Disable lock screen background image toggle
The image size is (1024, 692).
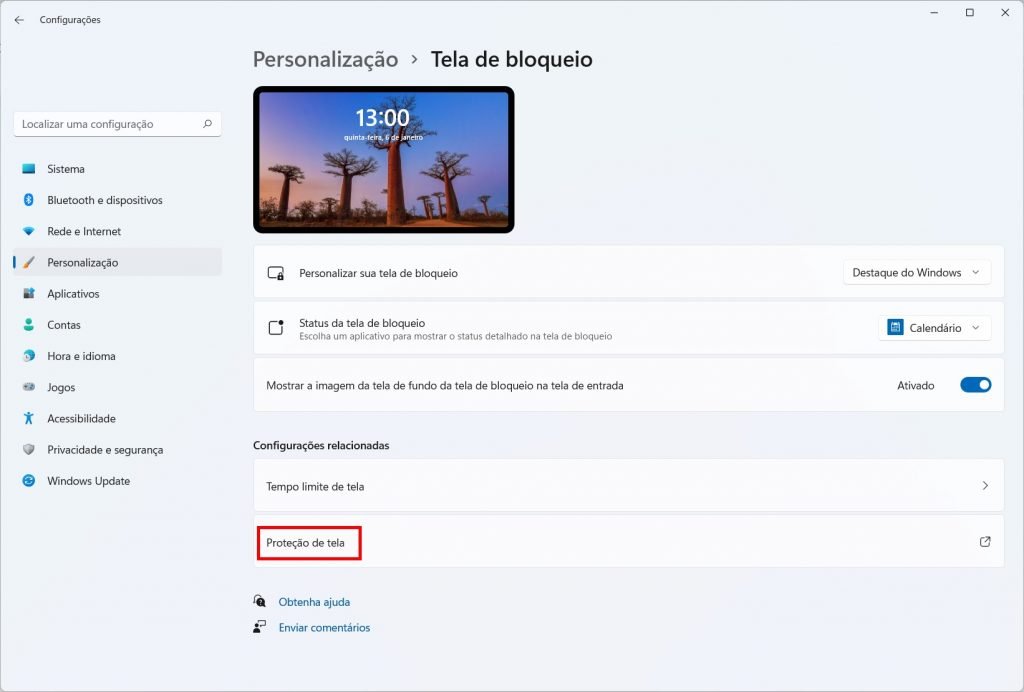point(975,385)
